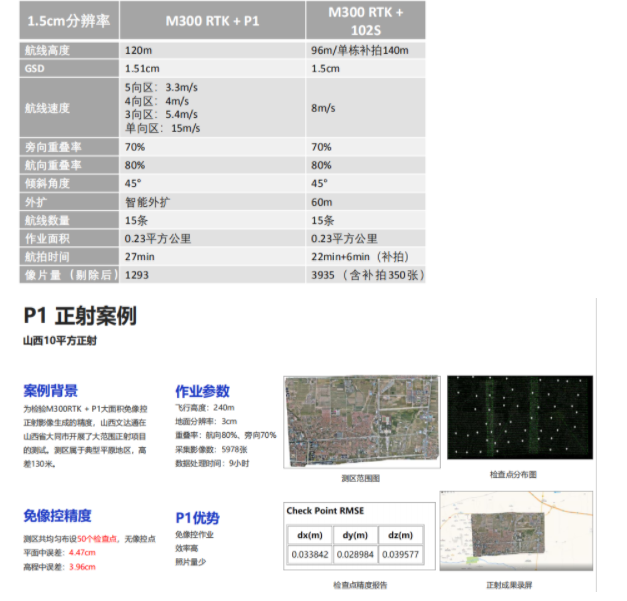Select cell '22min+6min (补拍)'
This screenshot has height=601, width=627.
[x=365, y=257]
